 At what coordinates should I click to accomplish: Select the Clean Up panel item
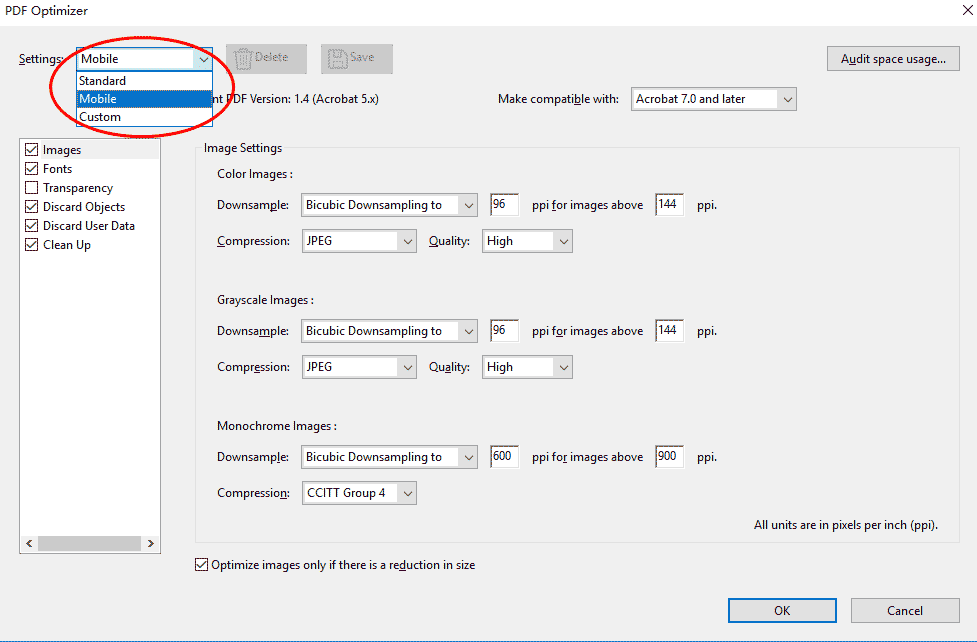click(67, 245)
